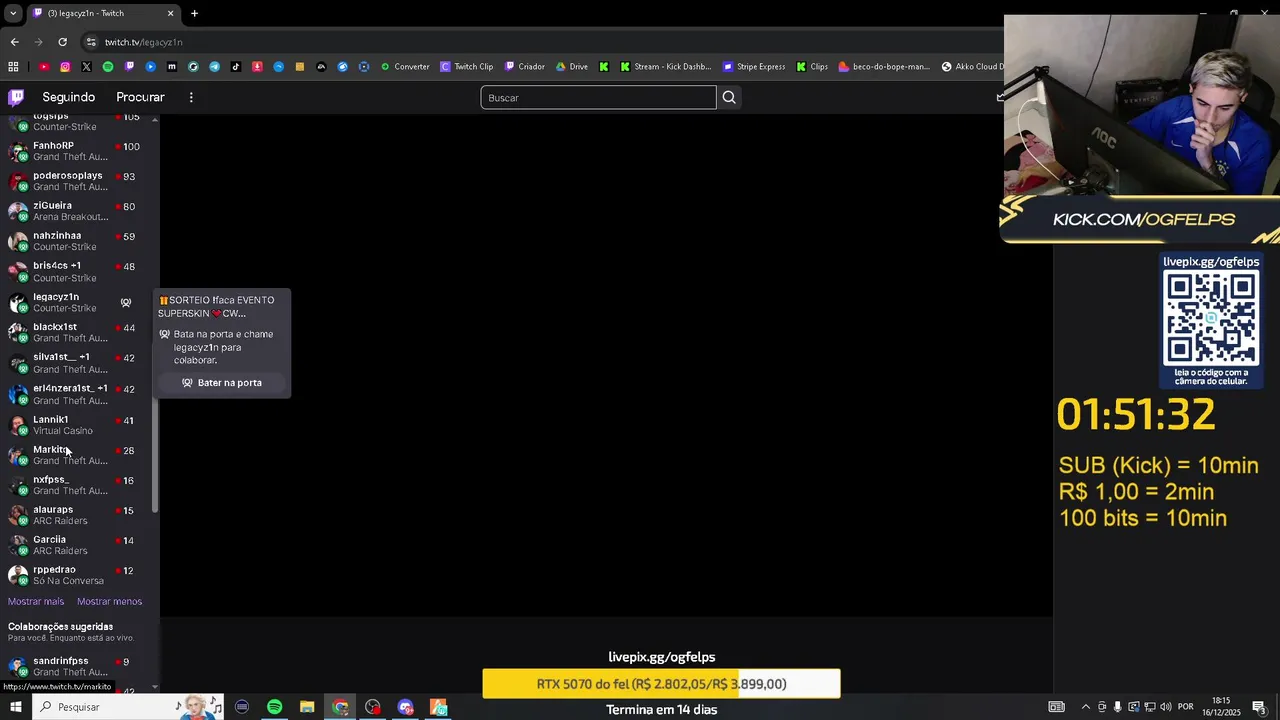Screen dimensions: 1280x720
Task: Open poderosoplays channel in sidebar
Action: 78,181
